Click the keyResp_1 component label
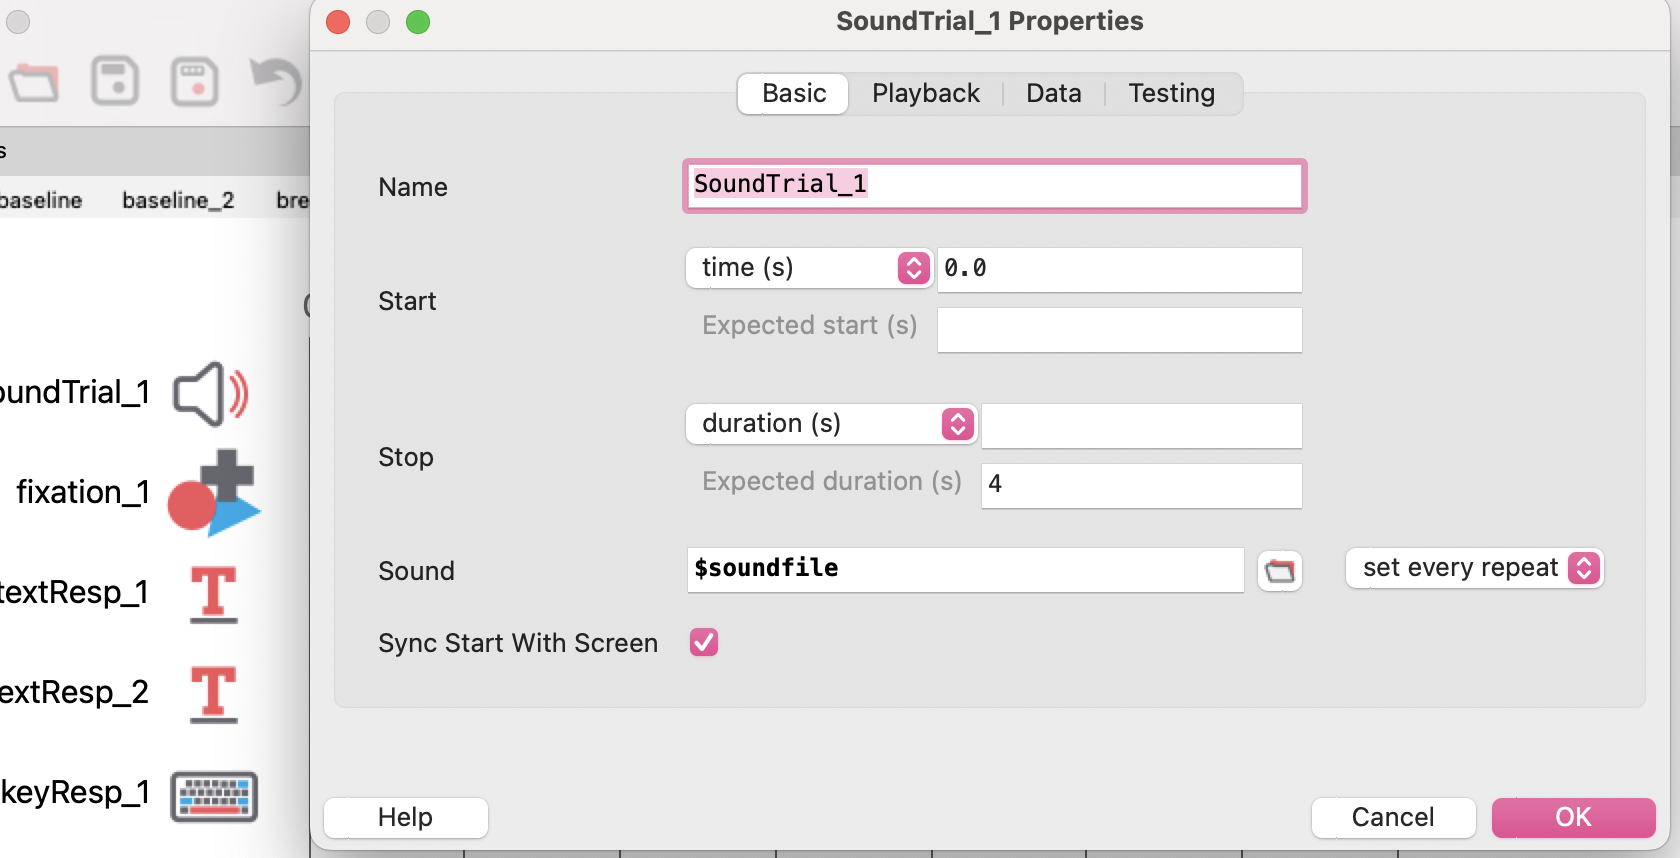The width and height of the screenshot is (1680, 858). [75, 792]
